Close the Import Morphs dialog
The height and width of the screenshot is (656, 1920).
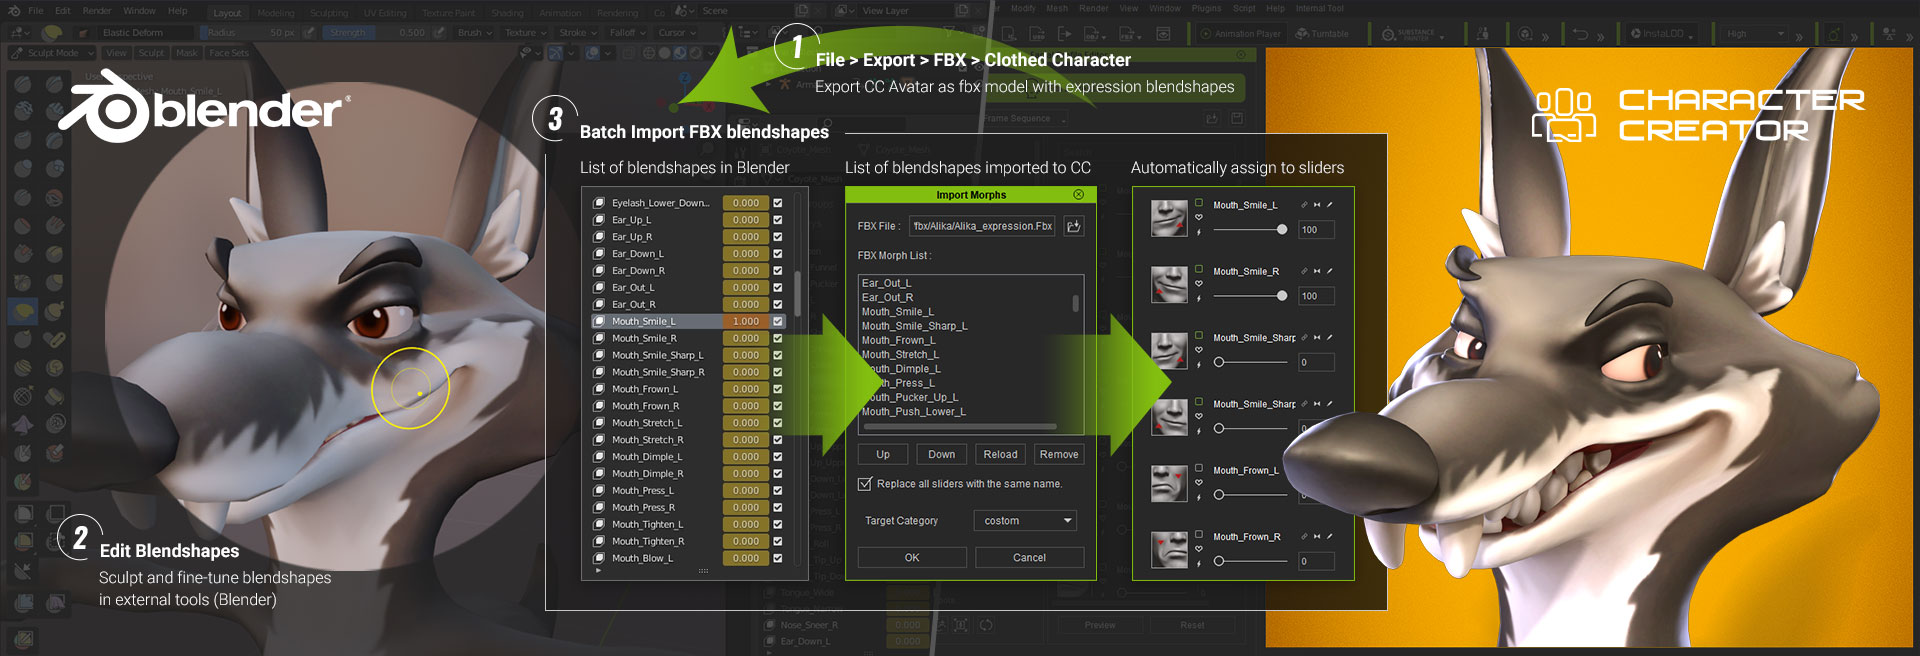pyautogui.click(x=1078, y=194)
